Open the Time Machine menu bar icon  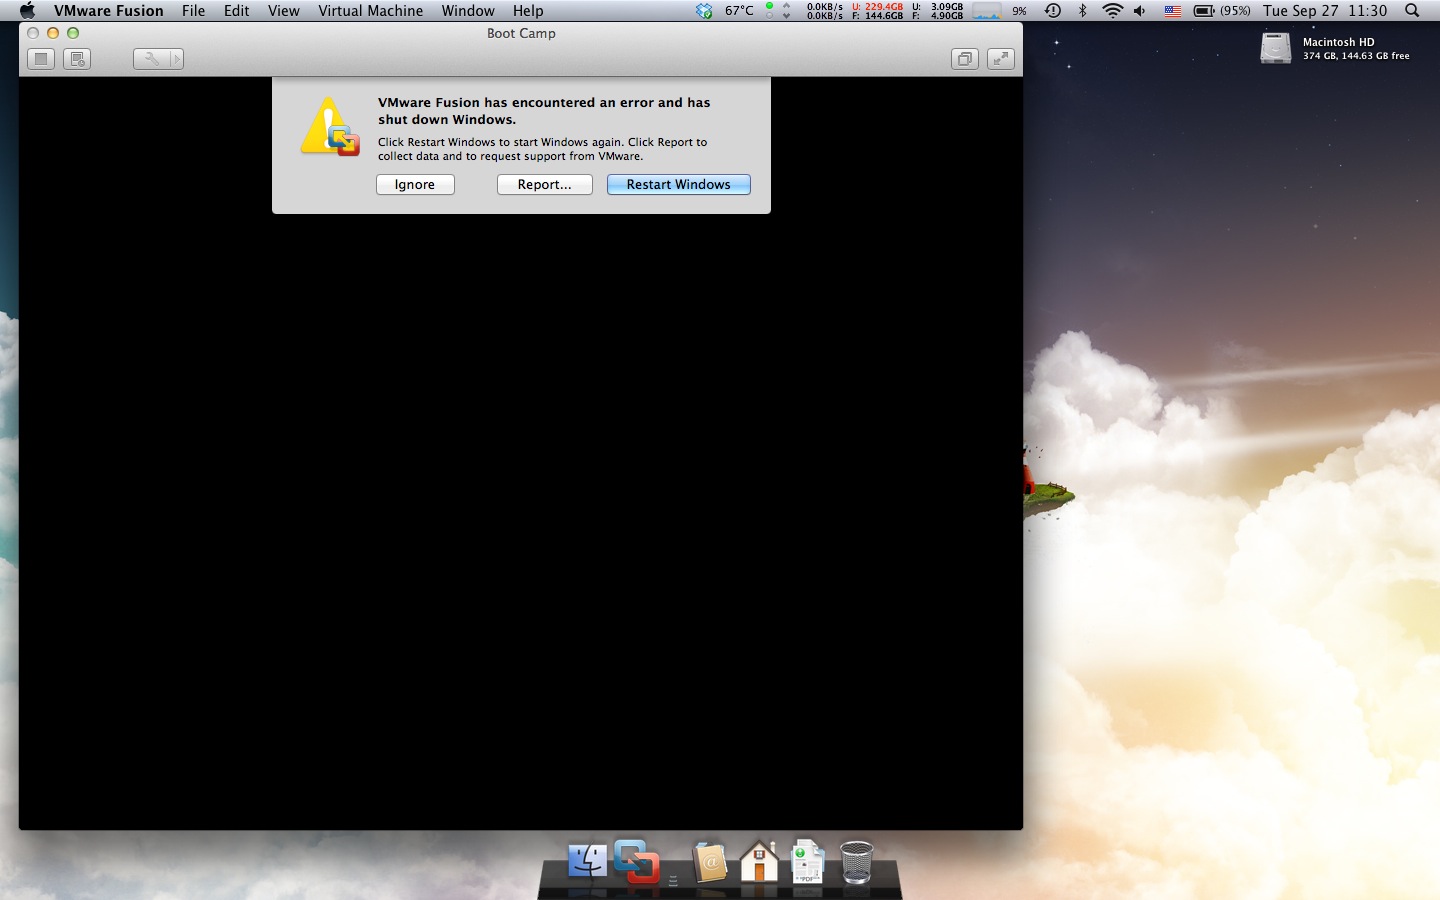coord(1053,10)
